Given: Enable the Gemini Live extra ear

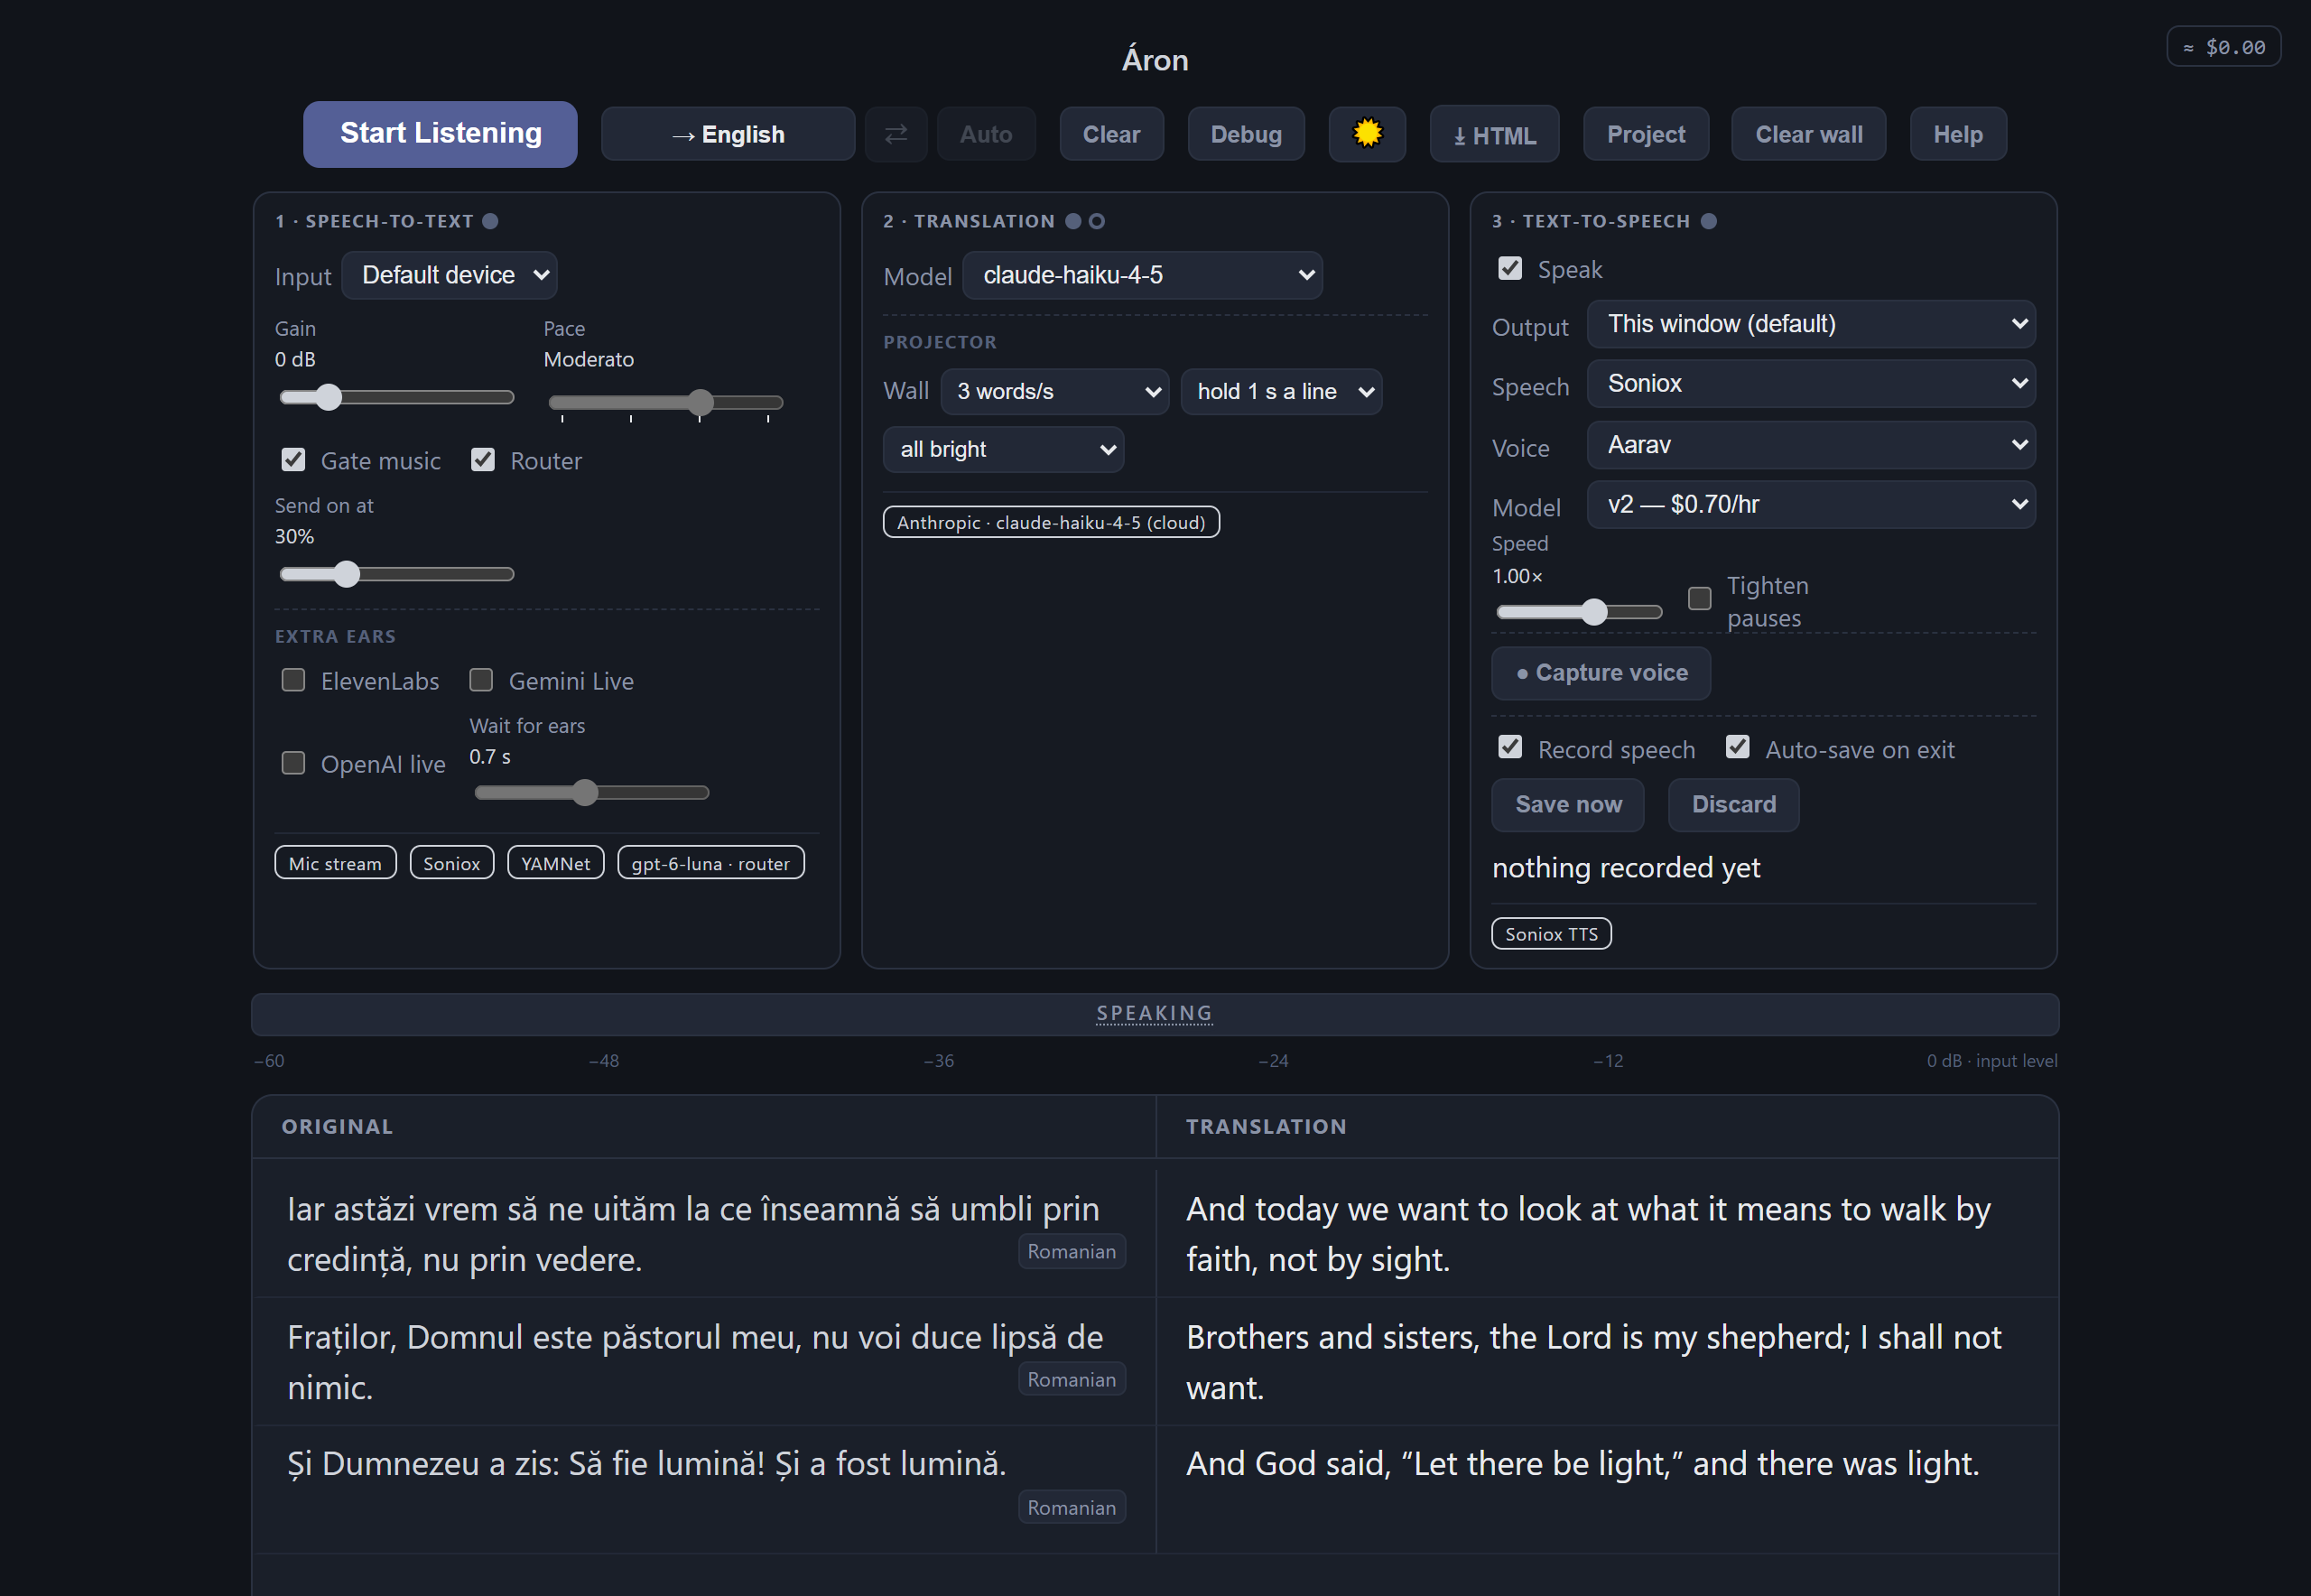Looking at the screenshot, I should 481,680.
